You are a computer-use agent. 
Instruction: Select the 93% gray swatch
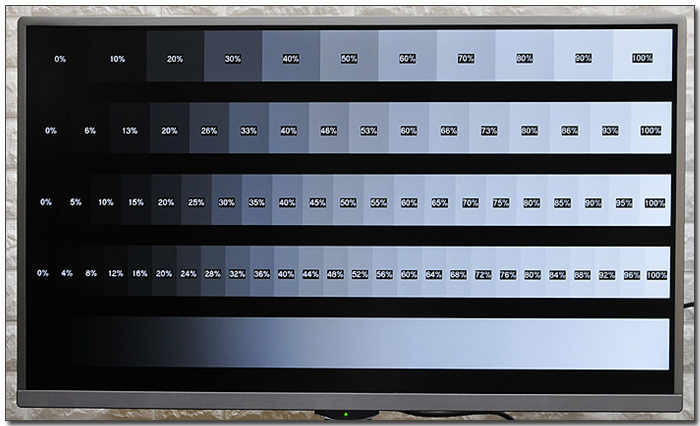(610, 130)
